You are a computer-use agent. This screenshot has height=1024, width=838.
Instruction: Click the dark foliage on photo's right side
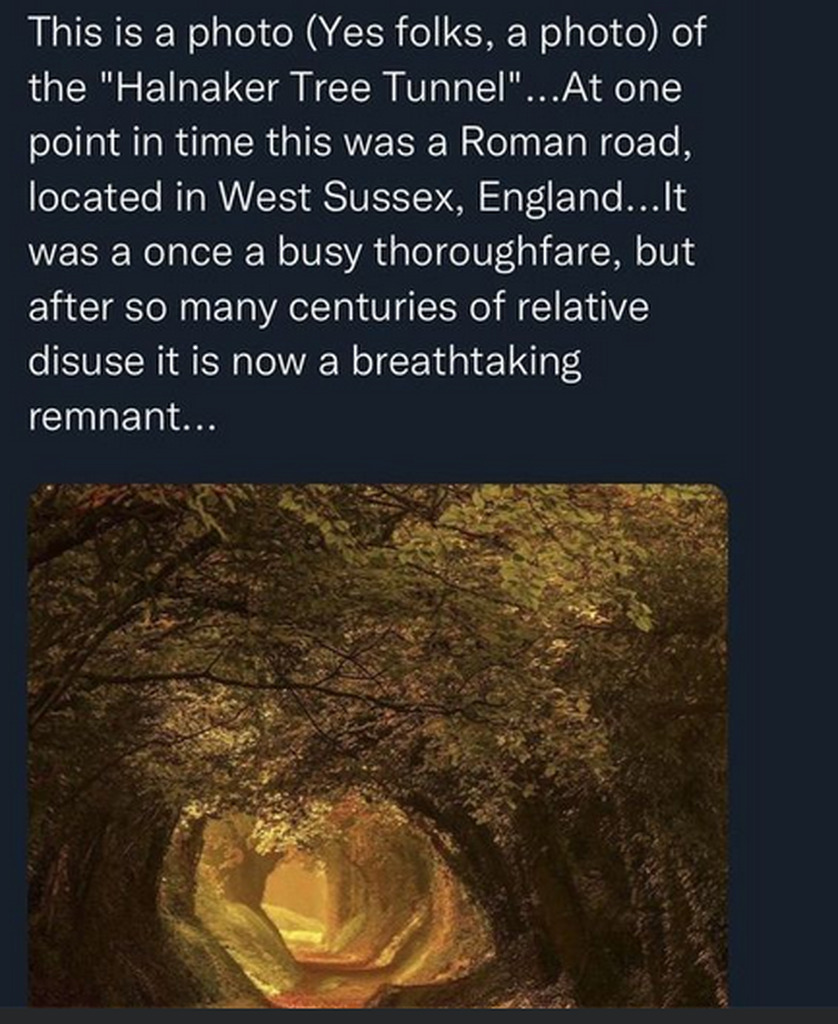tap(640, 816)
